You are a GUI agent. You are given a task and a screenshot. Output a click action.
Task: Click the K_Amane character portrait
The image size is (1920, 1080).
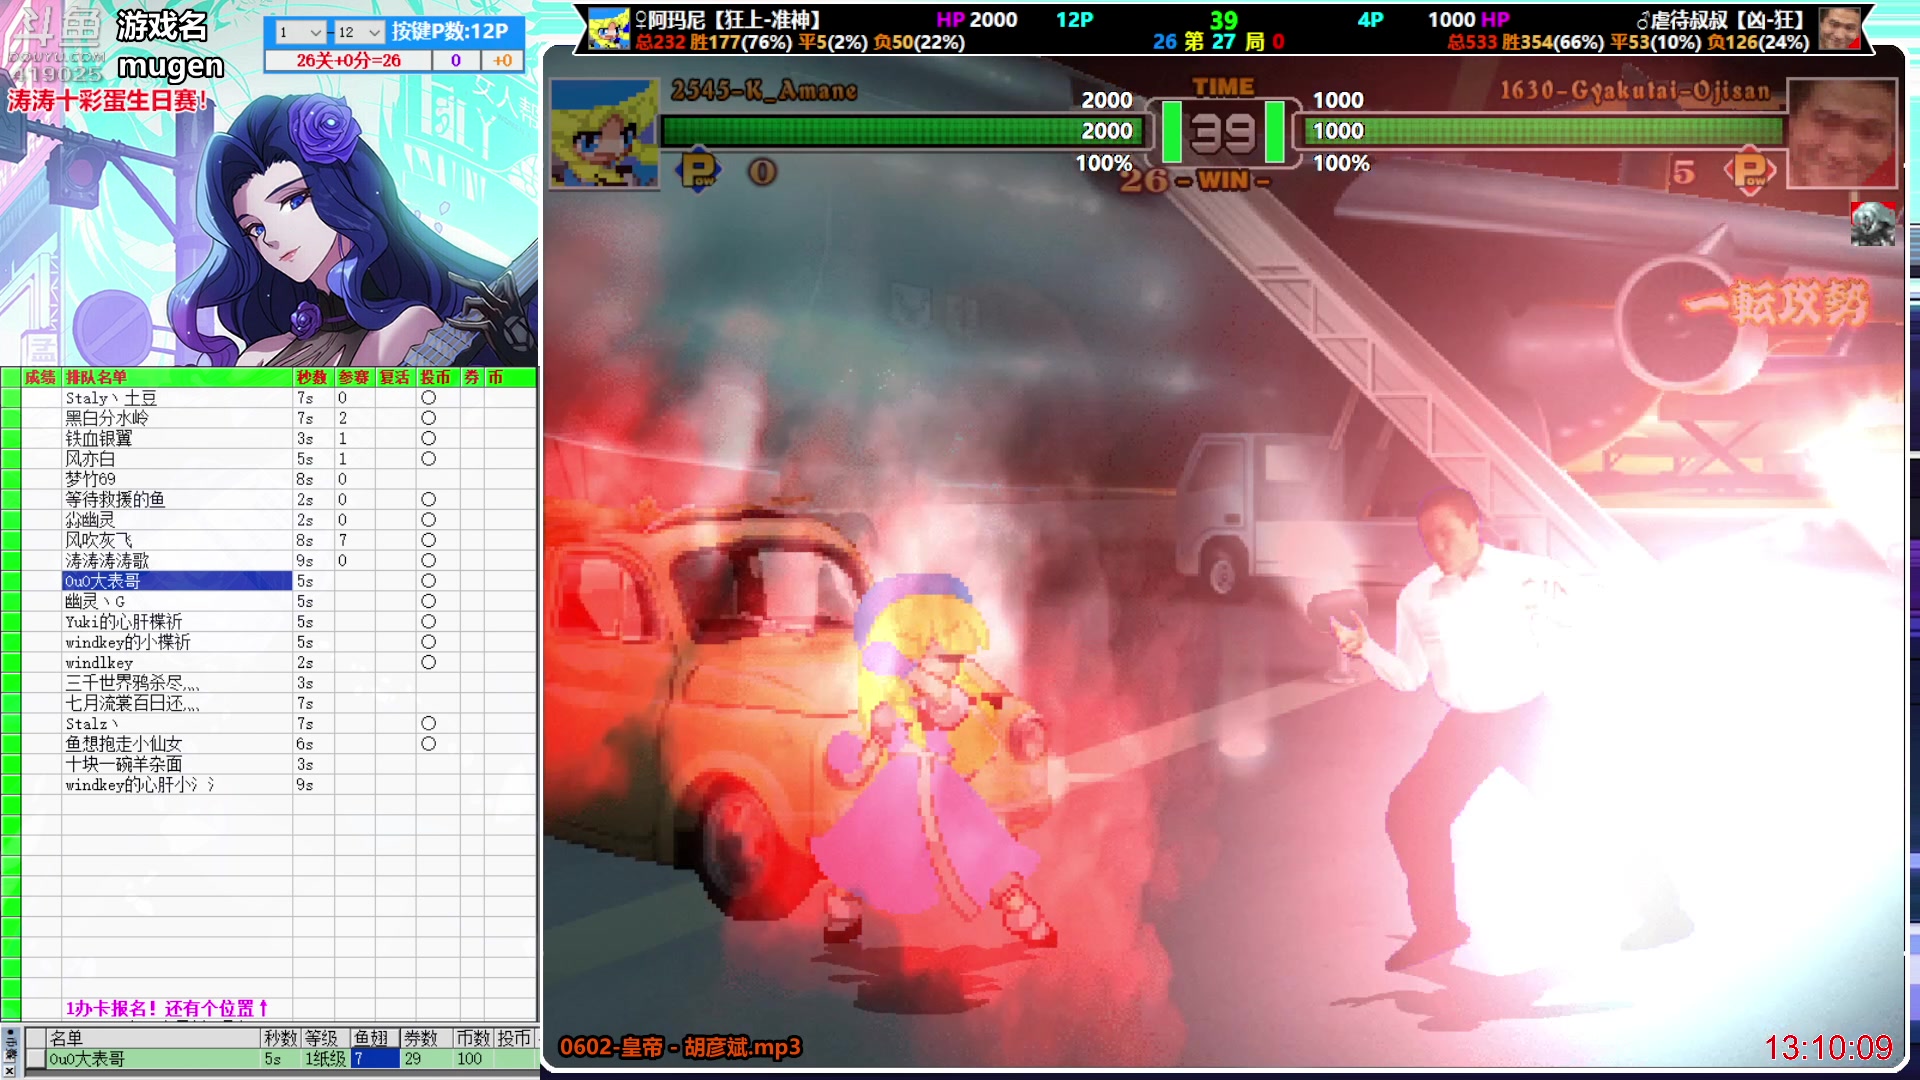tap(605, 133)
